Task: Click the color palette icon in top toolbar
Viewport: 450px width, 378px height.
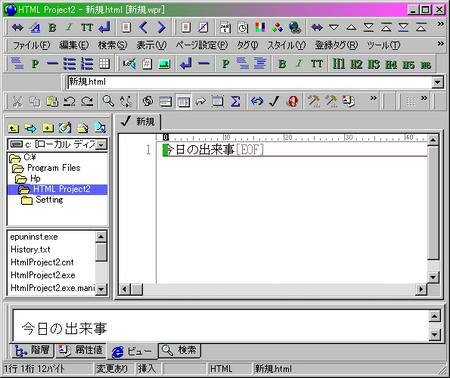Action: tap(260, 27)
